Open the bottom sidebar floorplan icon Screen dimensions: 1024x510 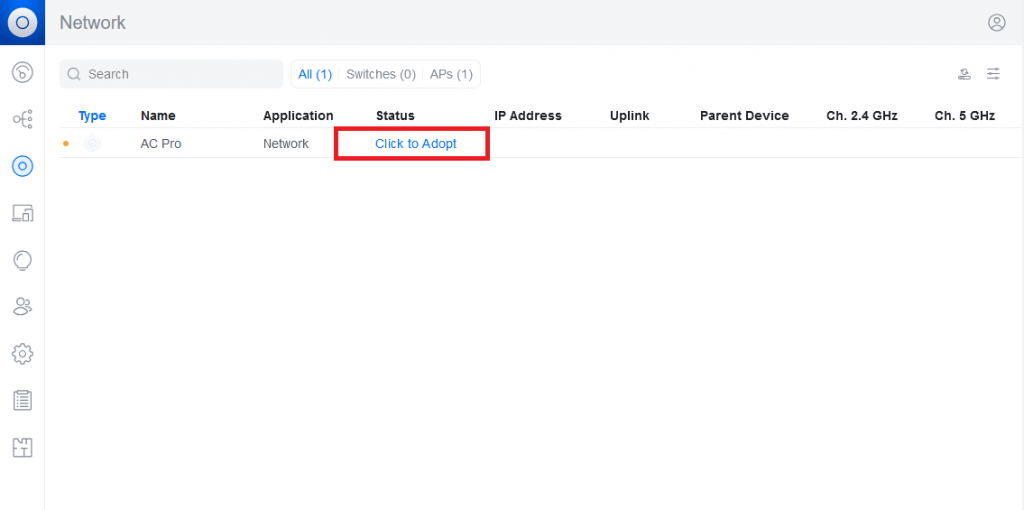click(22, 447)
